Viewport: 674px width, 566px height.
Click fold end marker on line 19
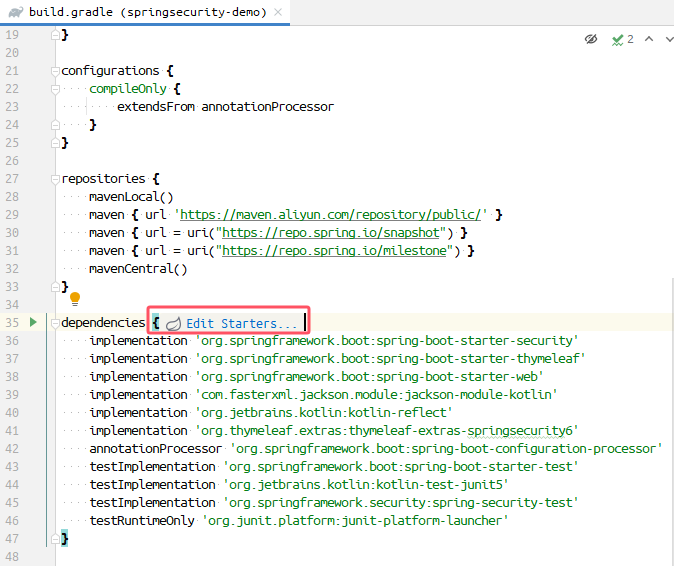pos(55,35)
